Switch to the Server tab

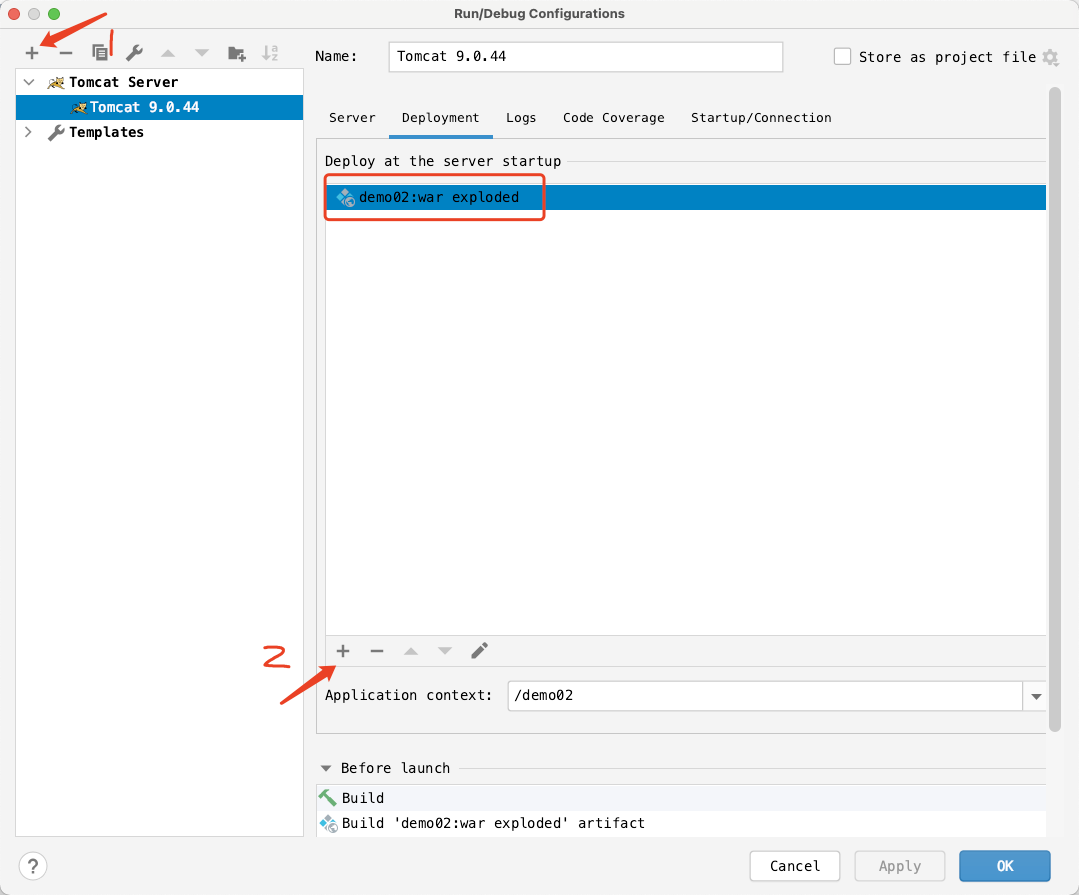pyautogui.click(x=352, y=118)
